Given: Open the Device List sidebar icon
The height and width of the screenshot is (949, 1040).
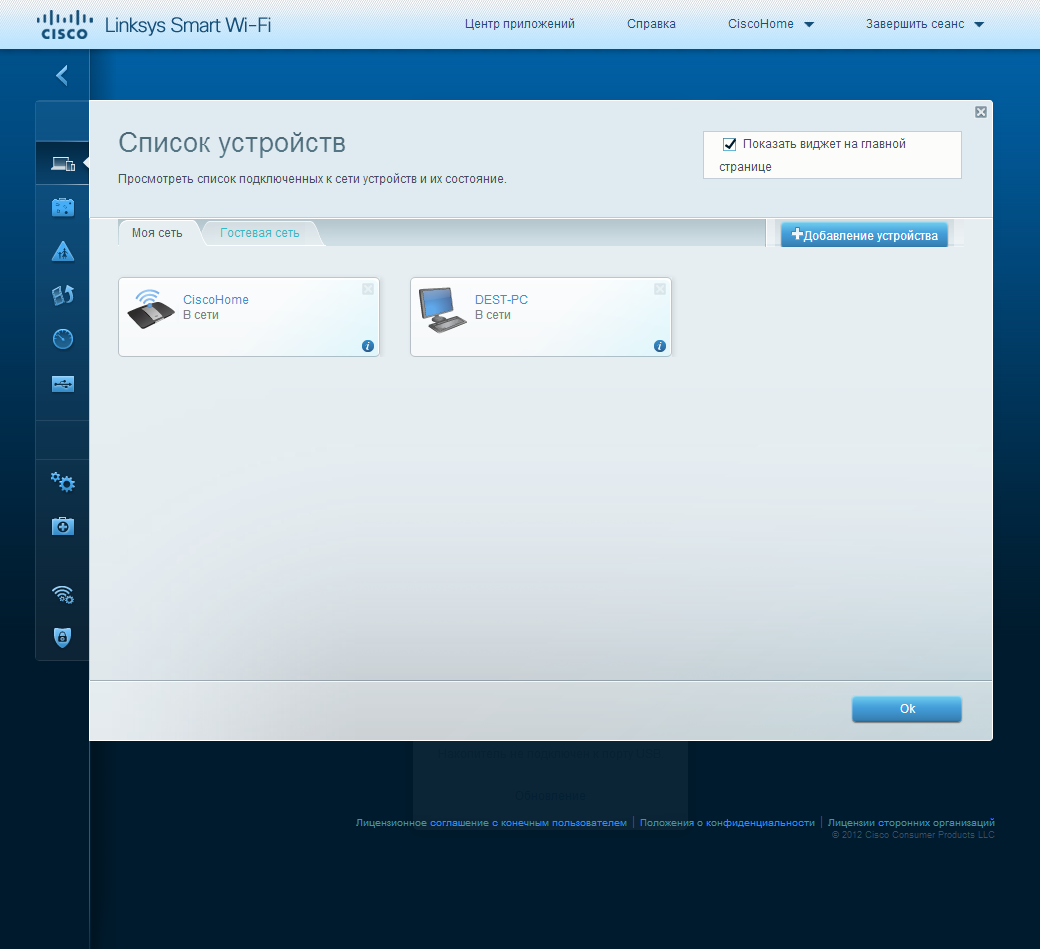Looking at the screenshot, I should [x=63, y=163].
